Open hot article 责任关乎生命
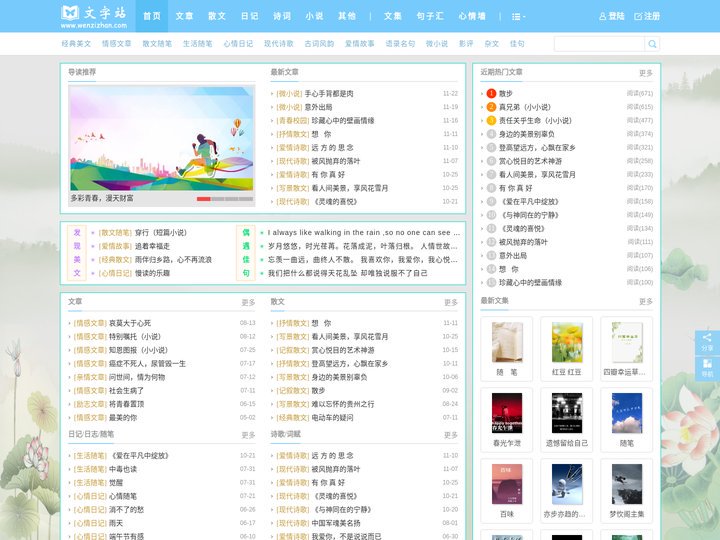The height and width of the screenshot is (540, 720). coord(535,121)
